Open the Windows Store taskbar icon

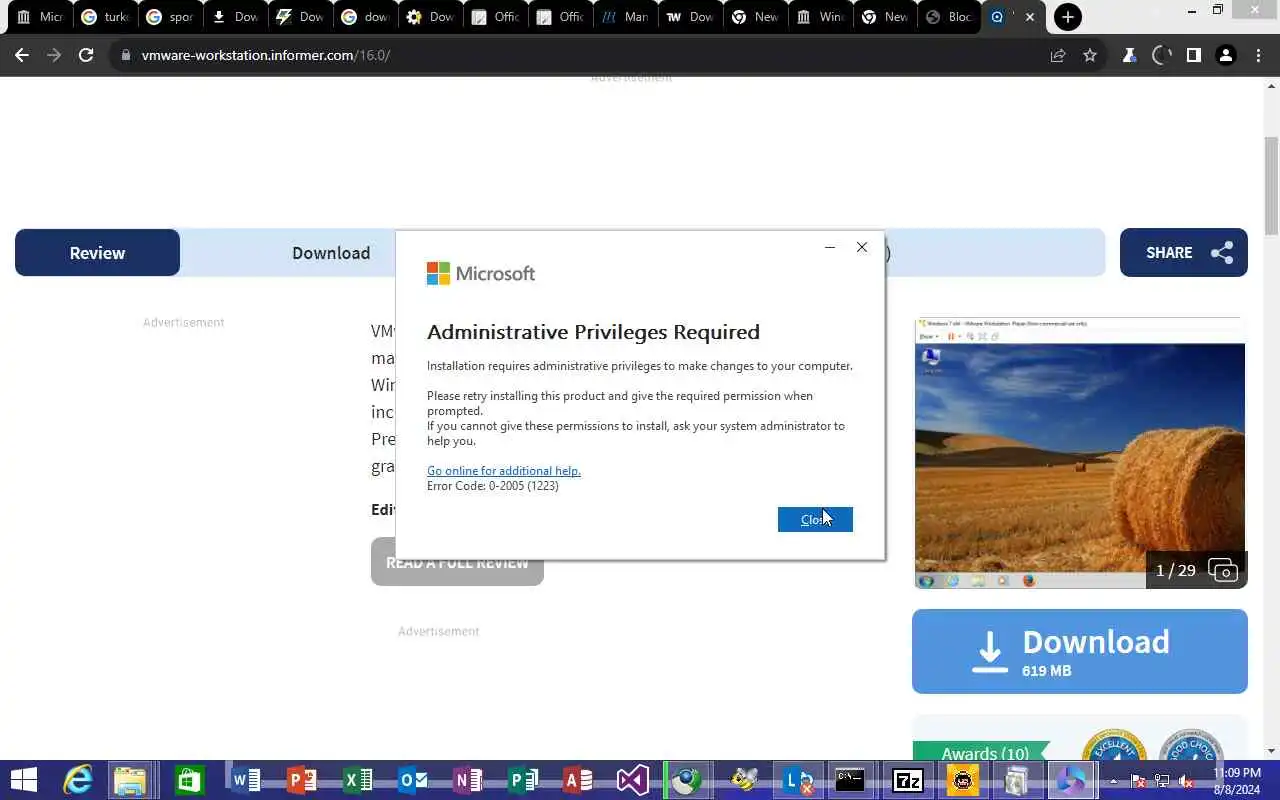(x=189, y=780)
